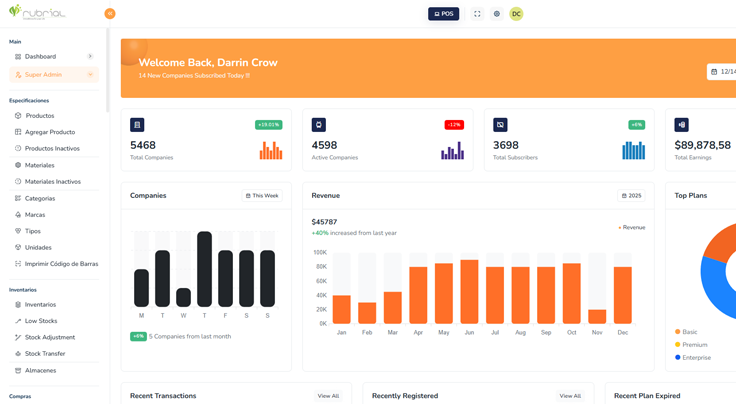Screen dimensions: 736x404
Task: Click the Rubrial logo
Action: pyautogui.click(x=38, y=13)
